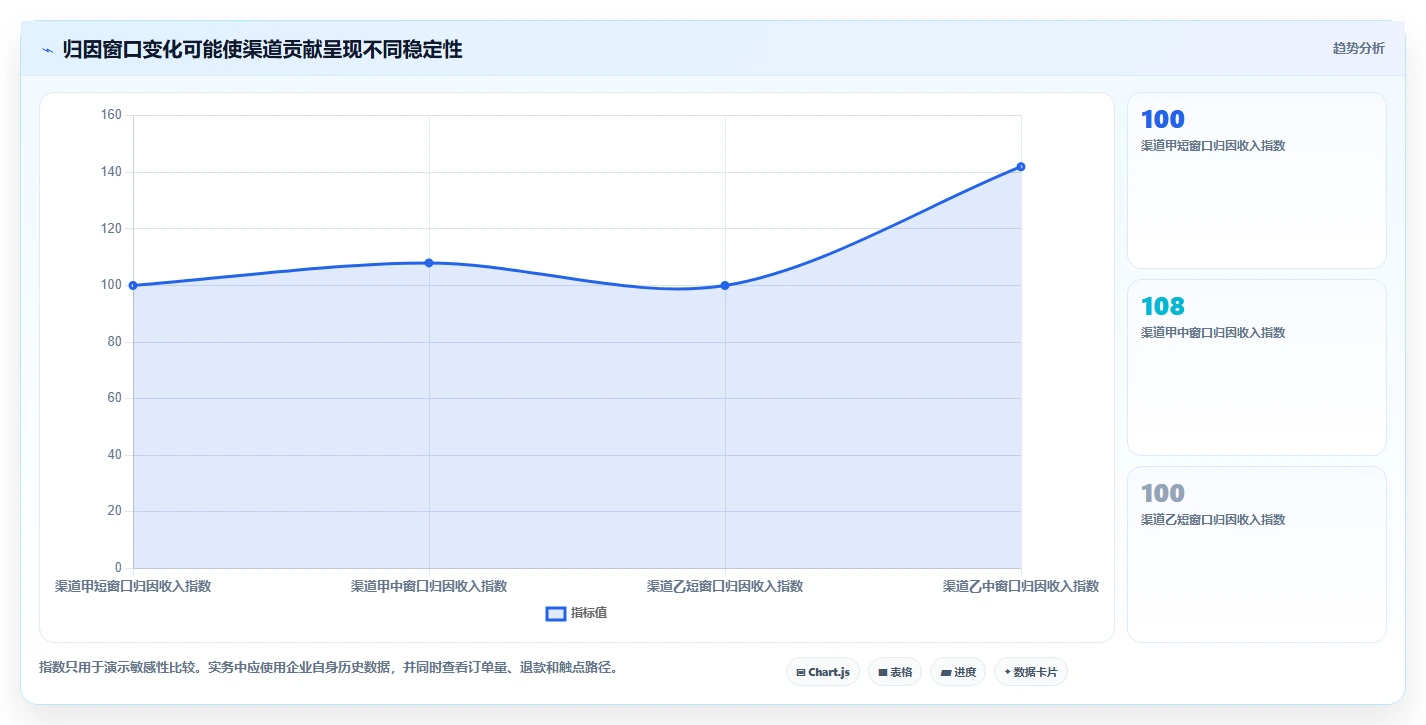Click the data point for 渠道乙短窗口归因收入指数
The image size is (1426, 725).
725,285
